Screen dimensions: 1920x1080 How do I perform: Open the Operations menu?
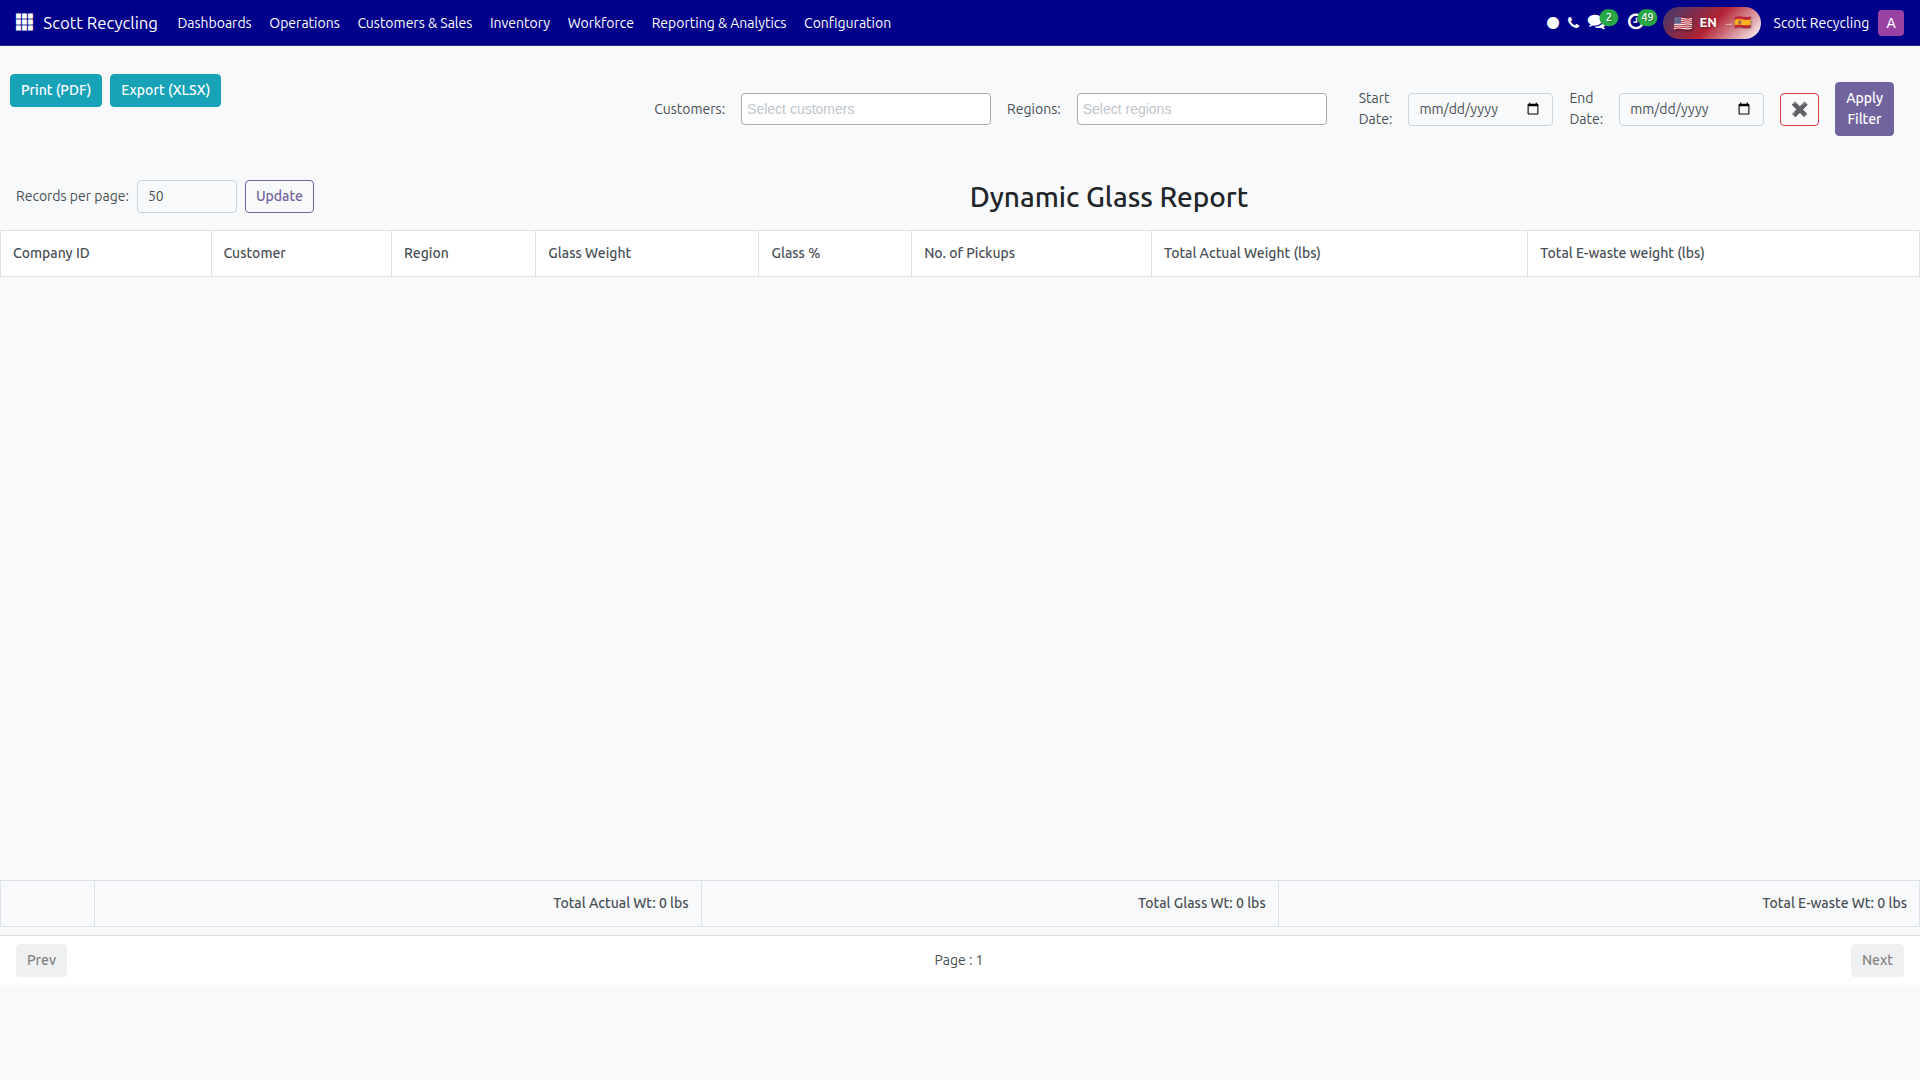pos(304,23)
